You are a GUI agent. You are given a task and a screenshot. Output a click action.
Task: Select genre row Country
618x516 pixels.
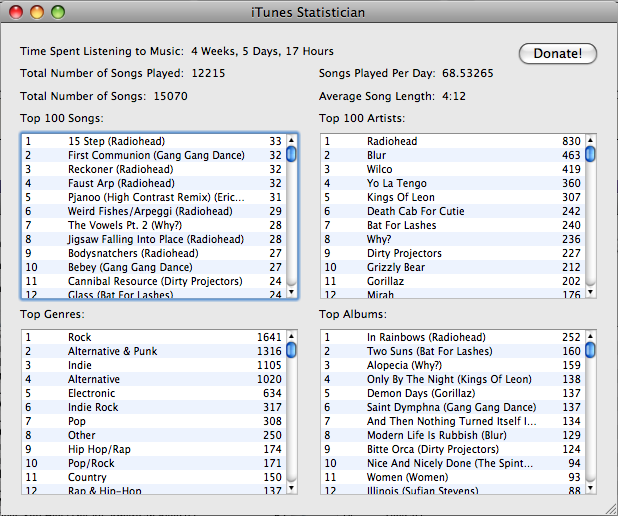point(154,477)
